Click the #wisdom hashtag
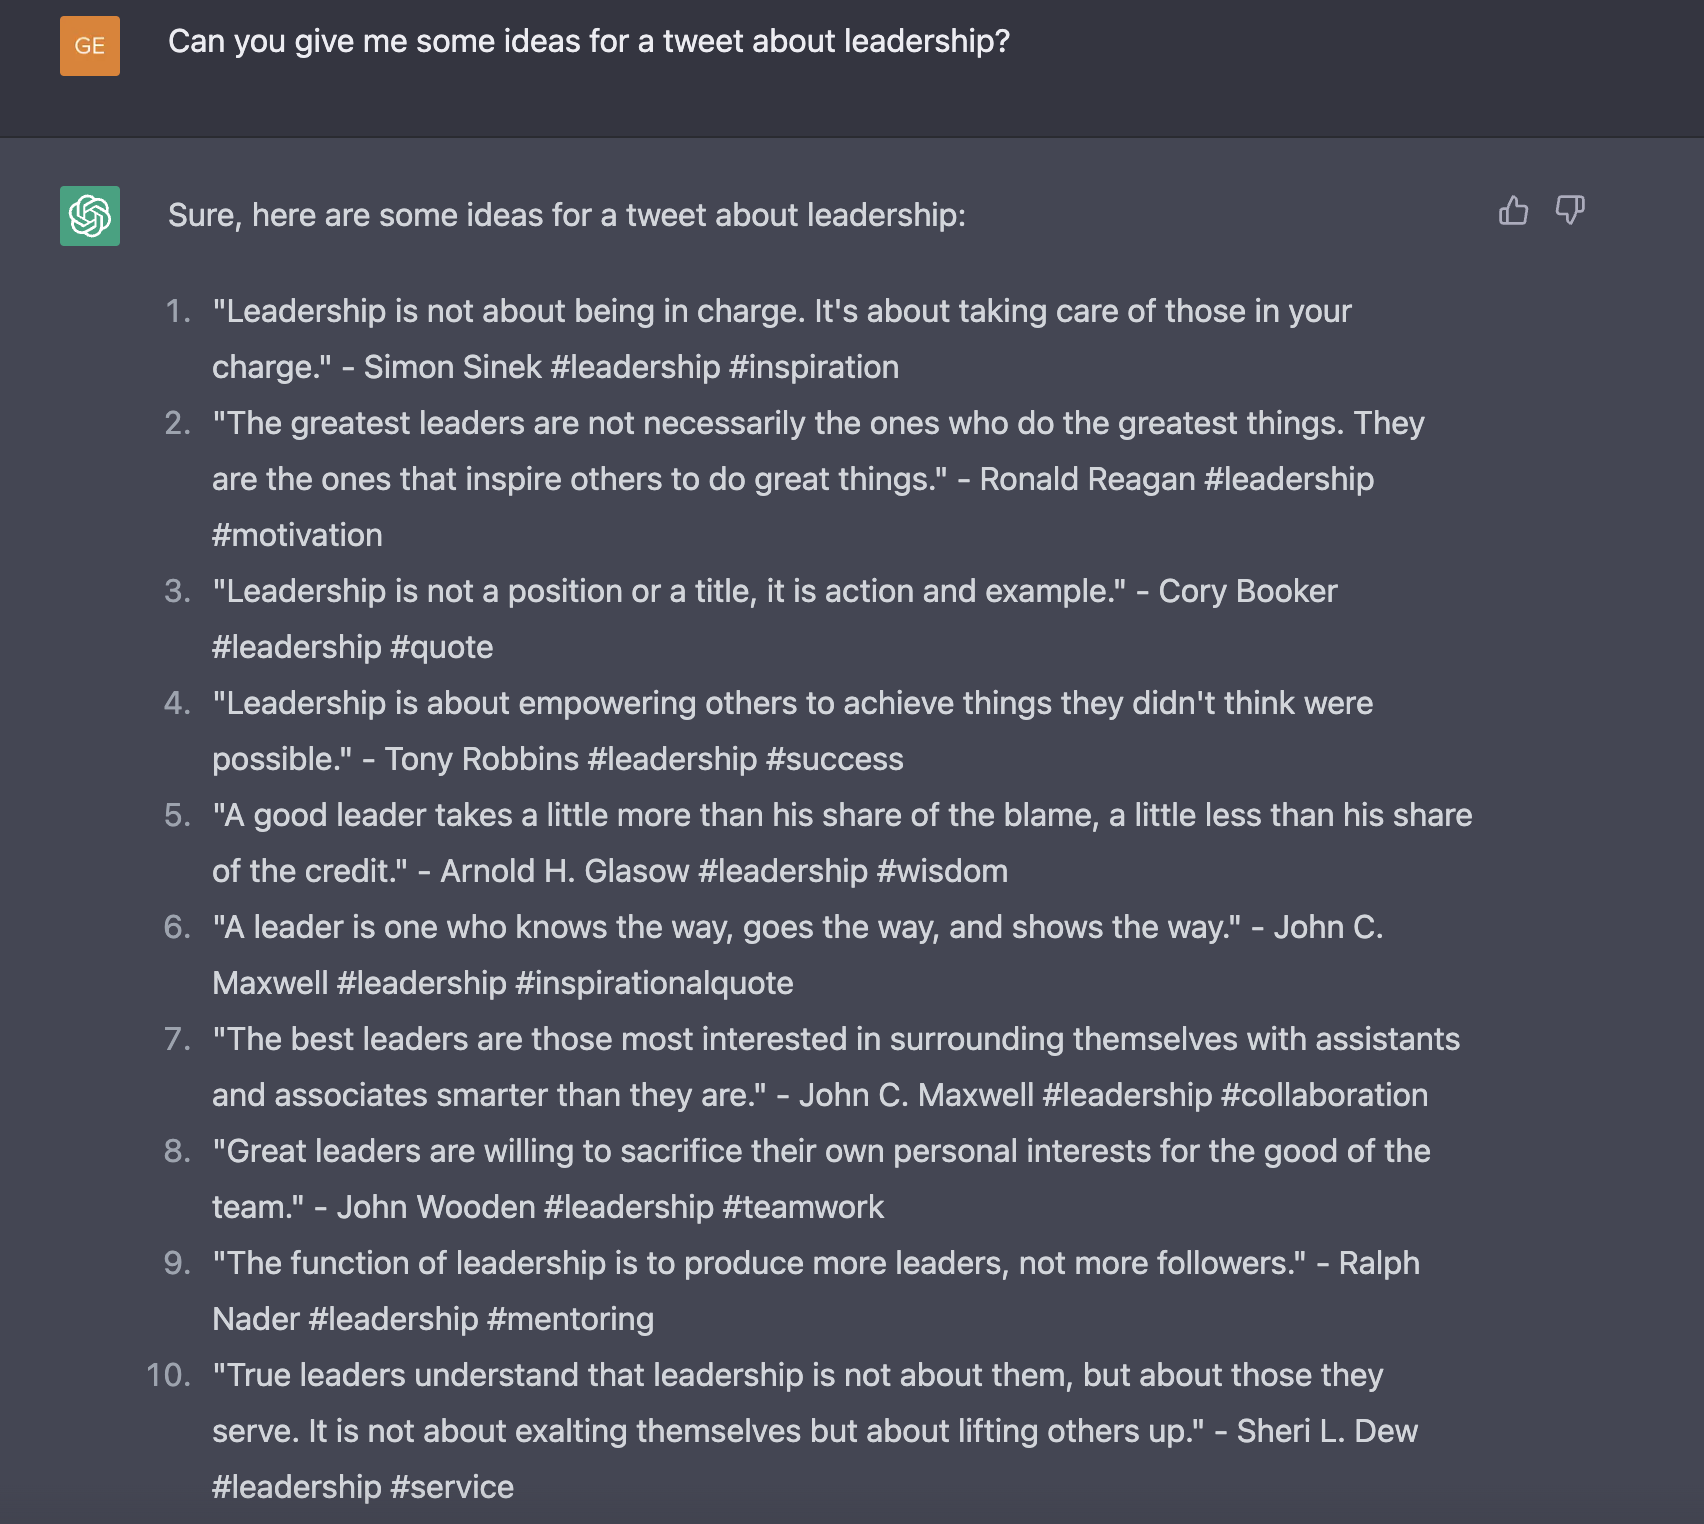 click(941, 871)
